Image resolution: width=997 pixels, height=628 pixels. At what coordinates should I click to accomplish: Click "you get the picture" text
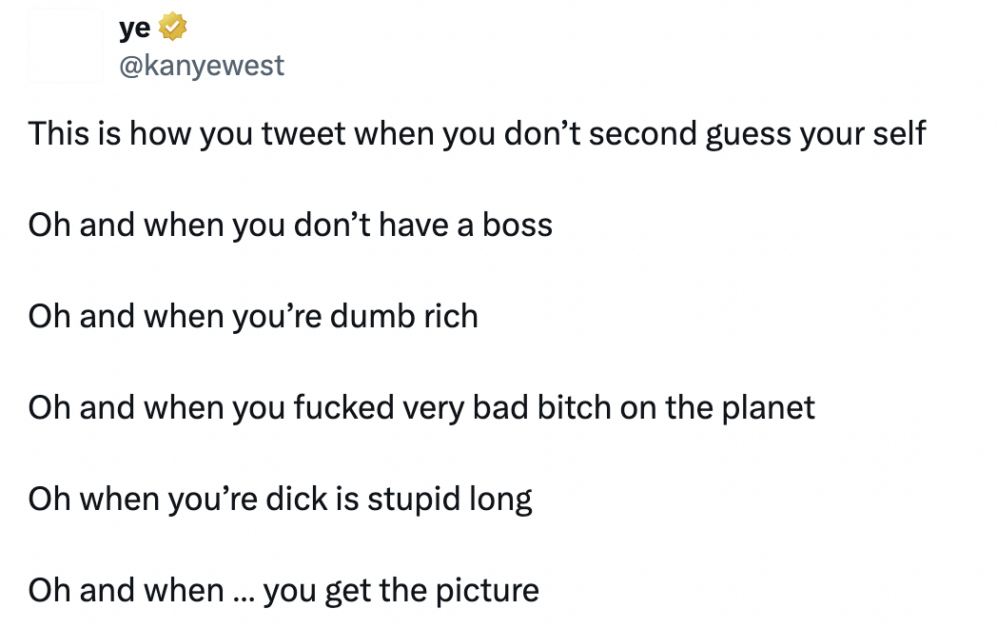click(401, 592)
